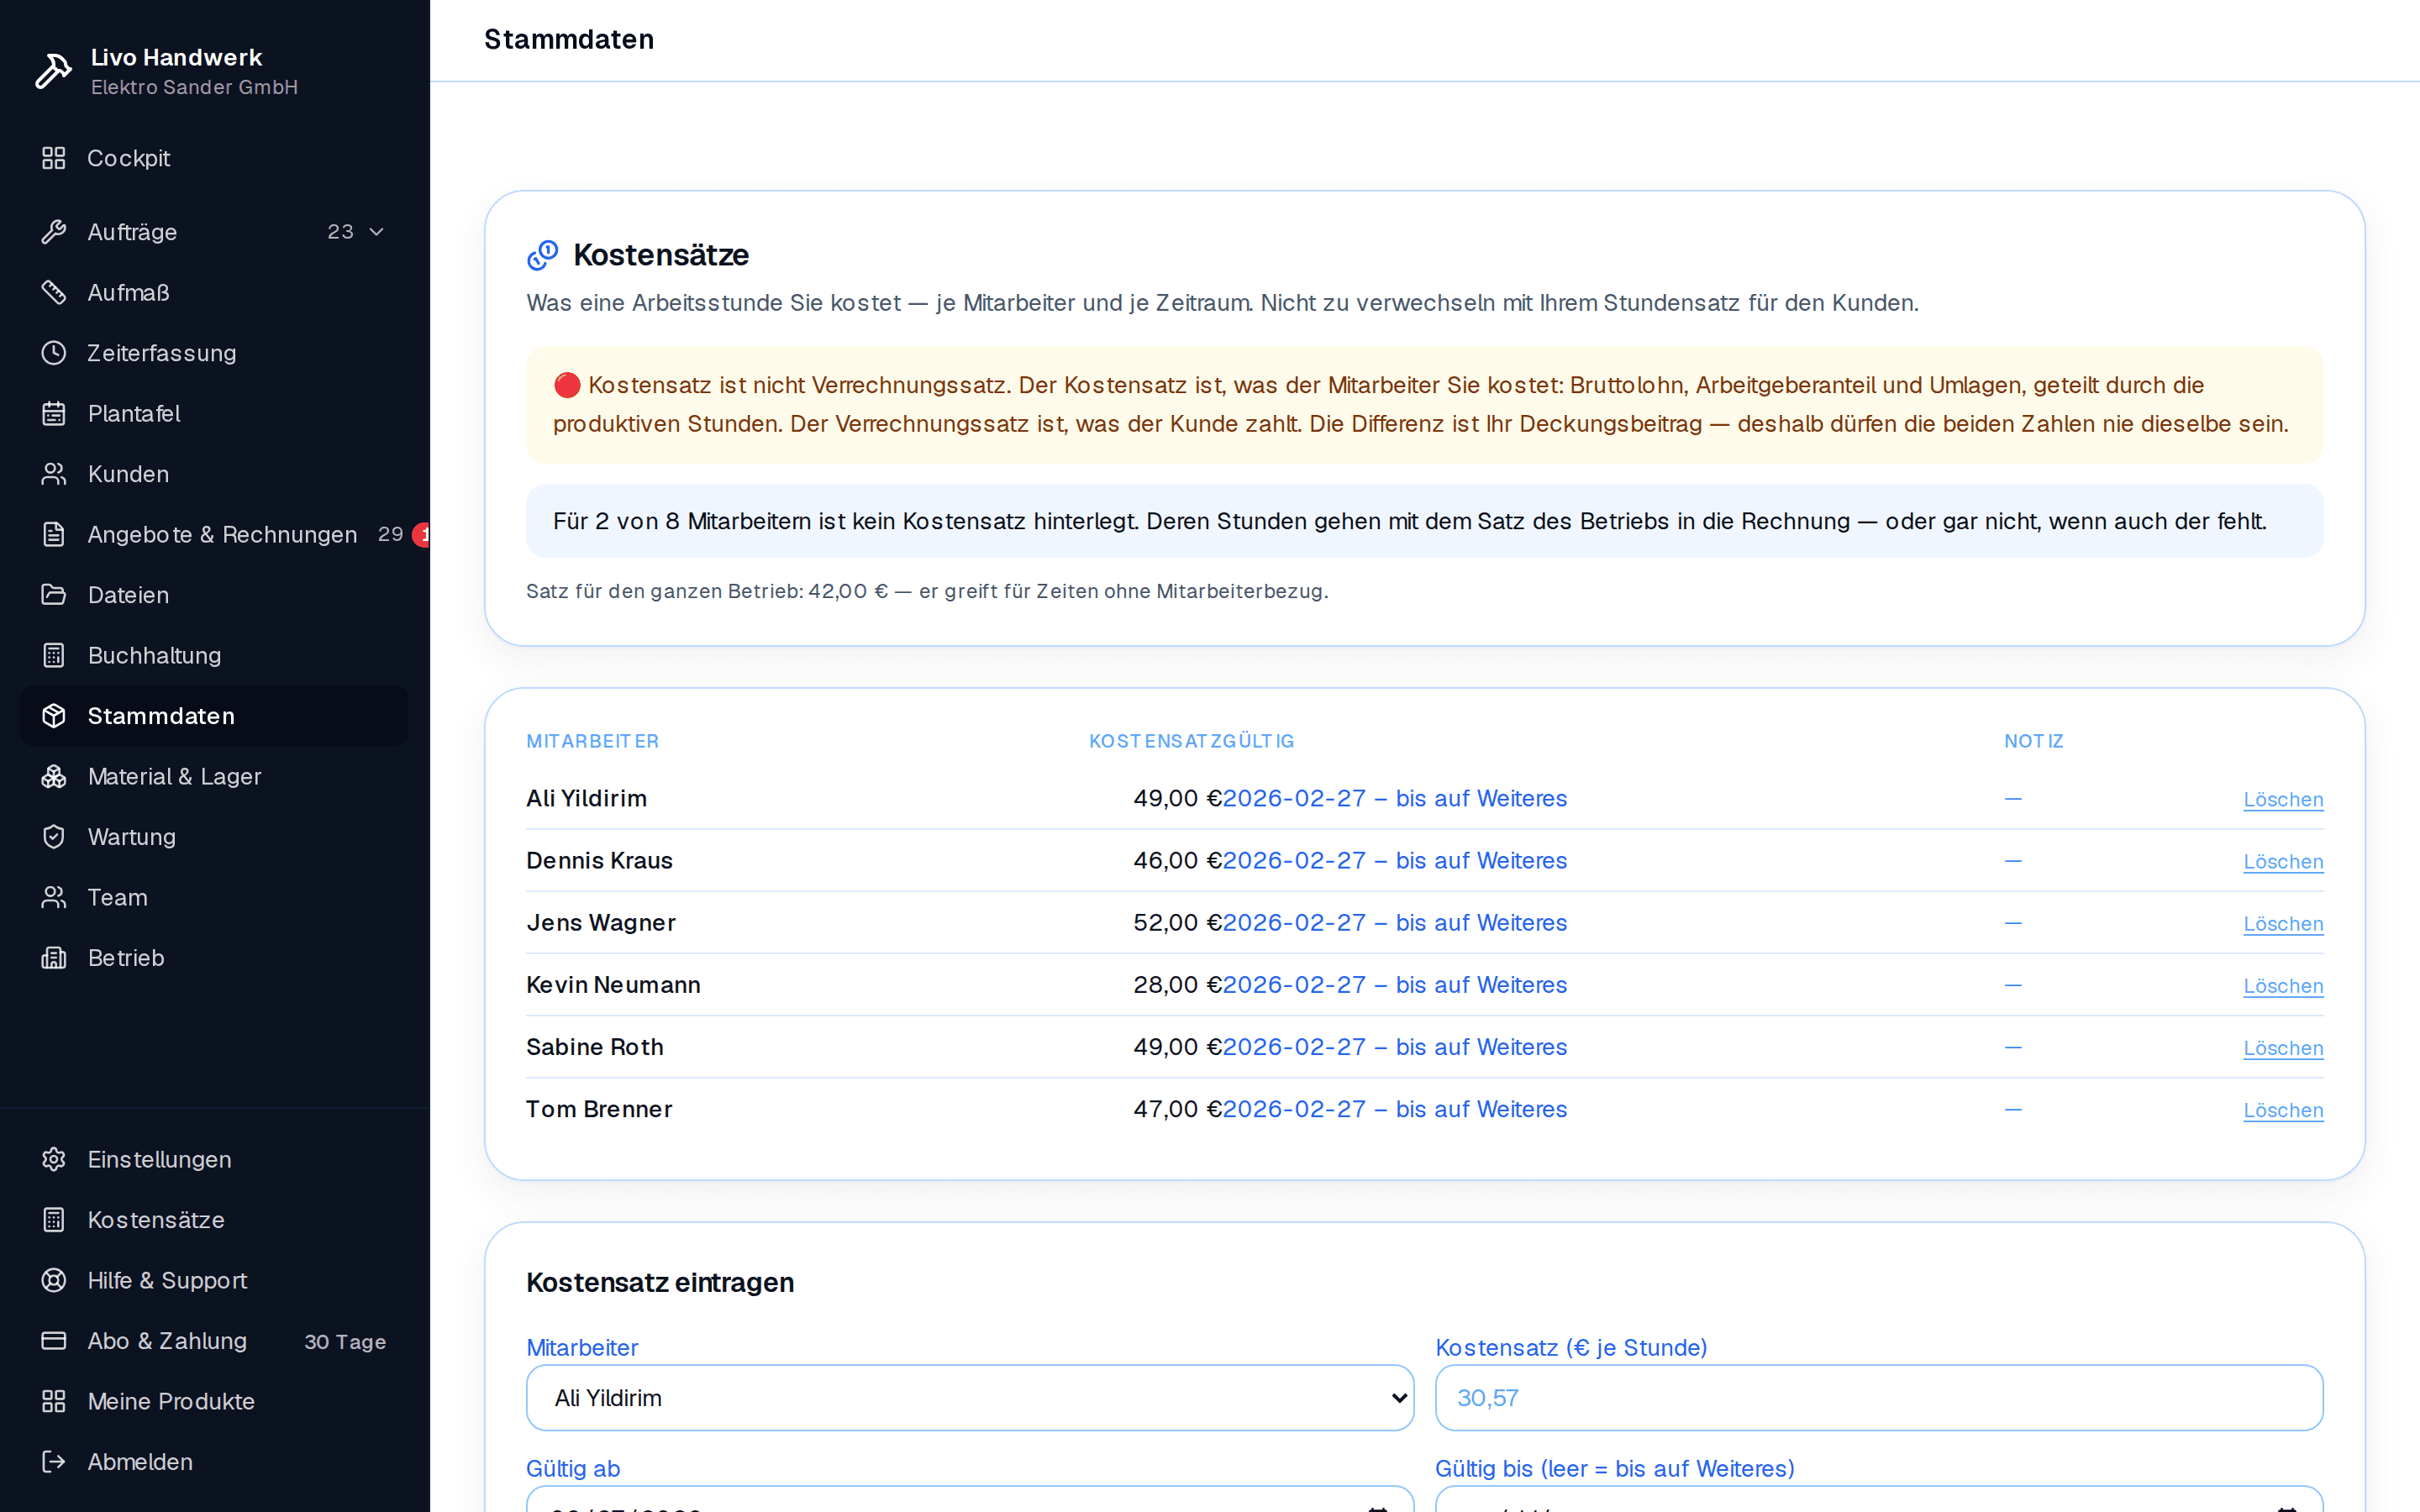Click the Angebote & Rechnungen document icon
Image resolution: width=2420 pixels, height=1512 pixels.
(x=54, y=534)
